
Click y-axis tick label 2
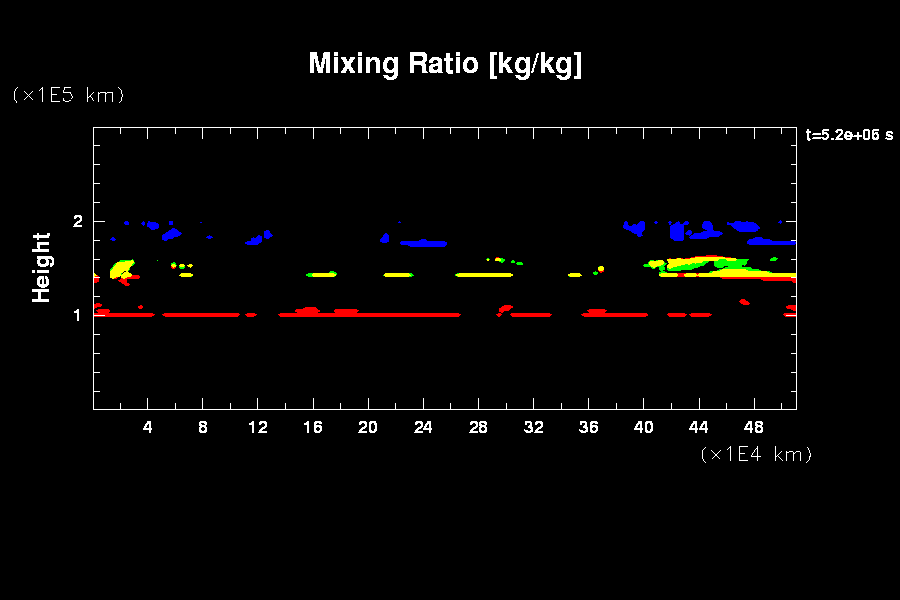tap(78, 221)
